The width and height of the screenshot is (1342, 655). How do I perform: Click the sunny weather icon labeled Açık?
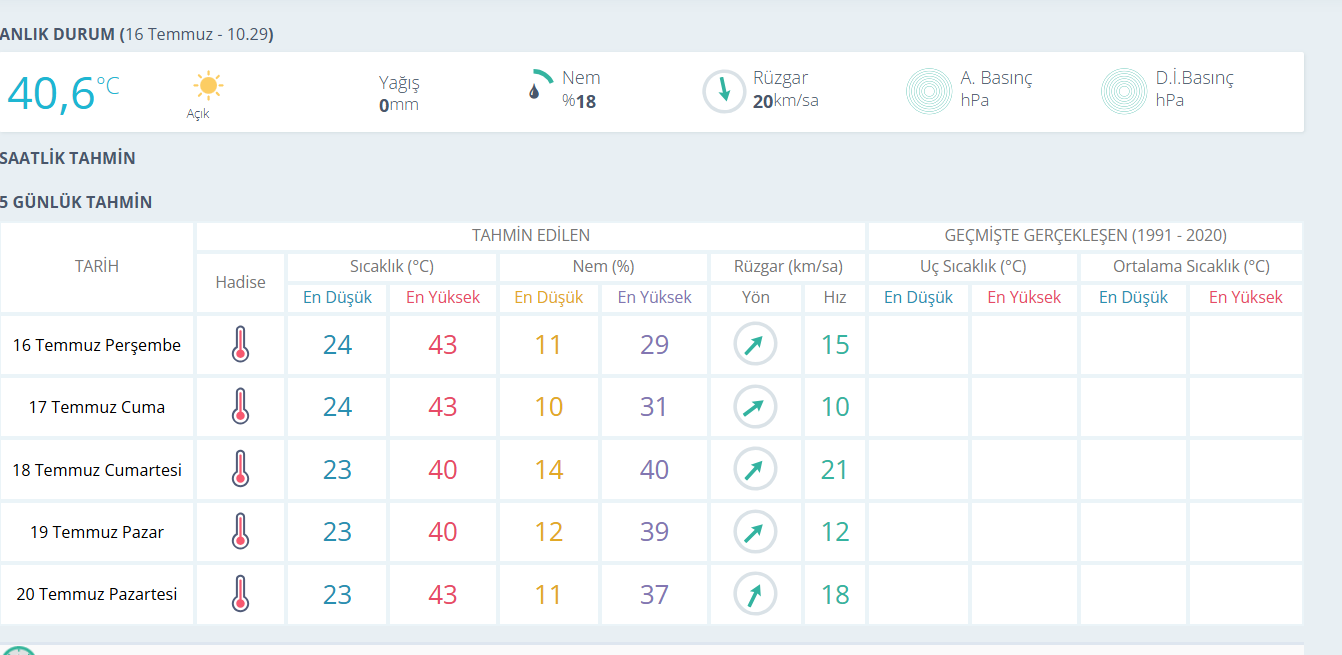tap(208, 85)
